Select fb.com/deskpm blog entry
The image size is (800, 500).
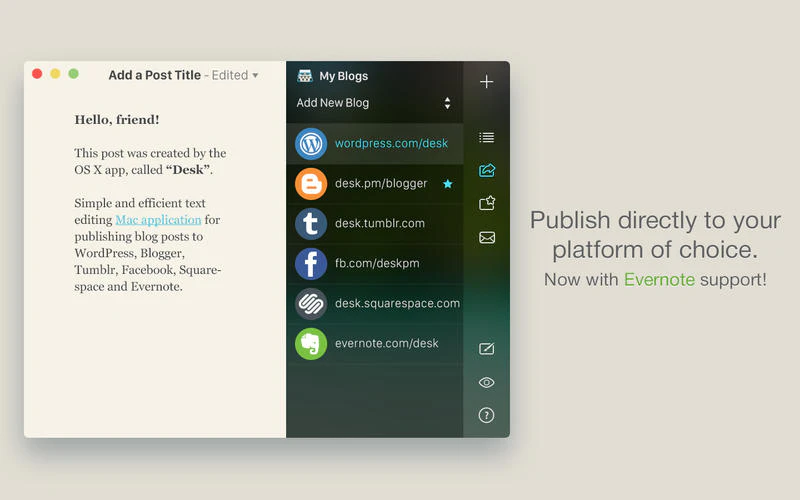[x=374, y=264]
